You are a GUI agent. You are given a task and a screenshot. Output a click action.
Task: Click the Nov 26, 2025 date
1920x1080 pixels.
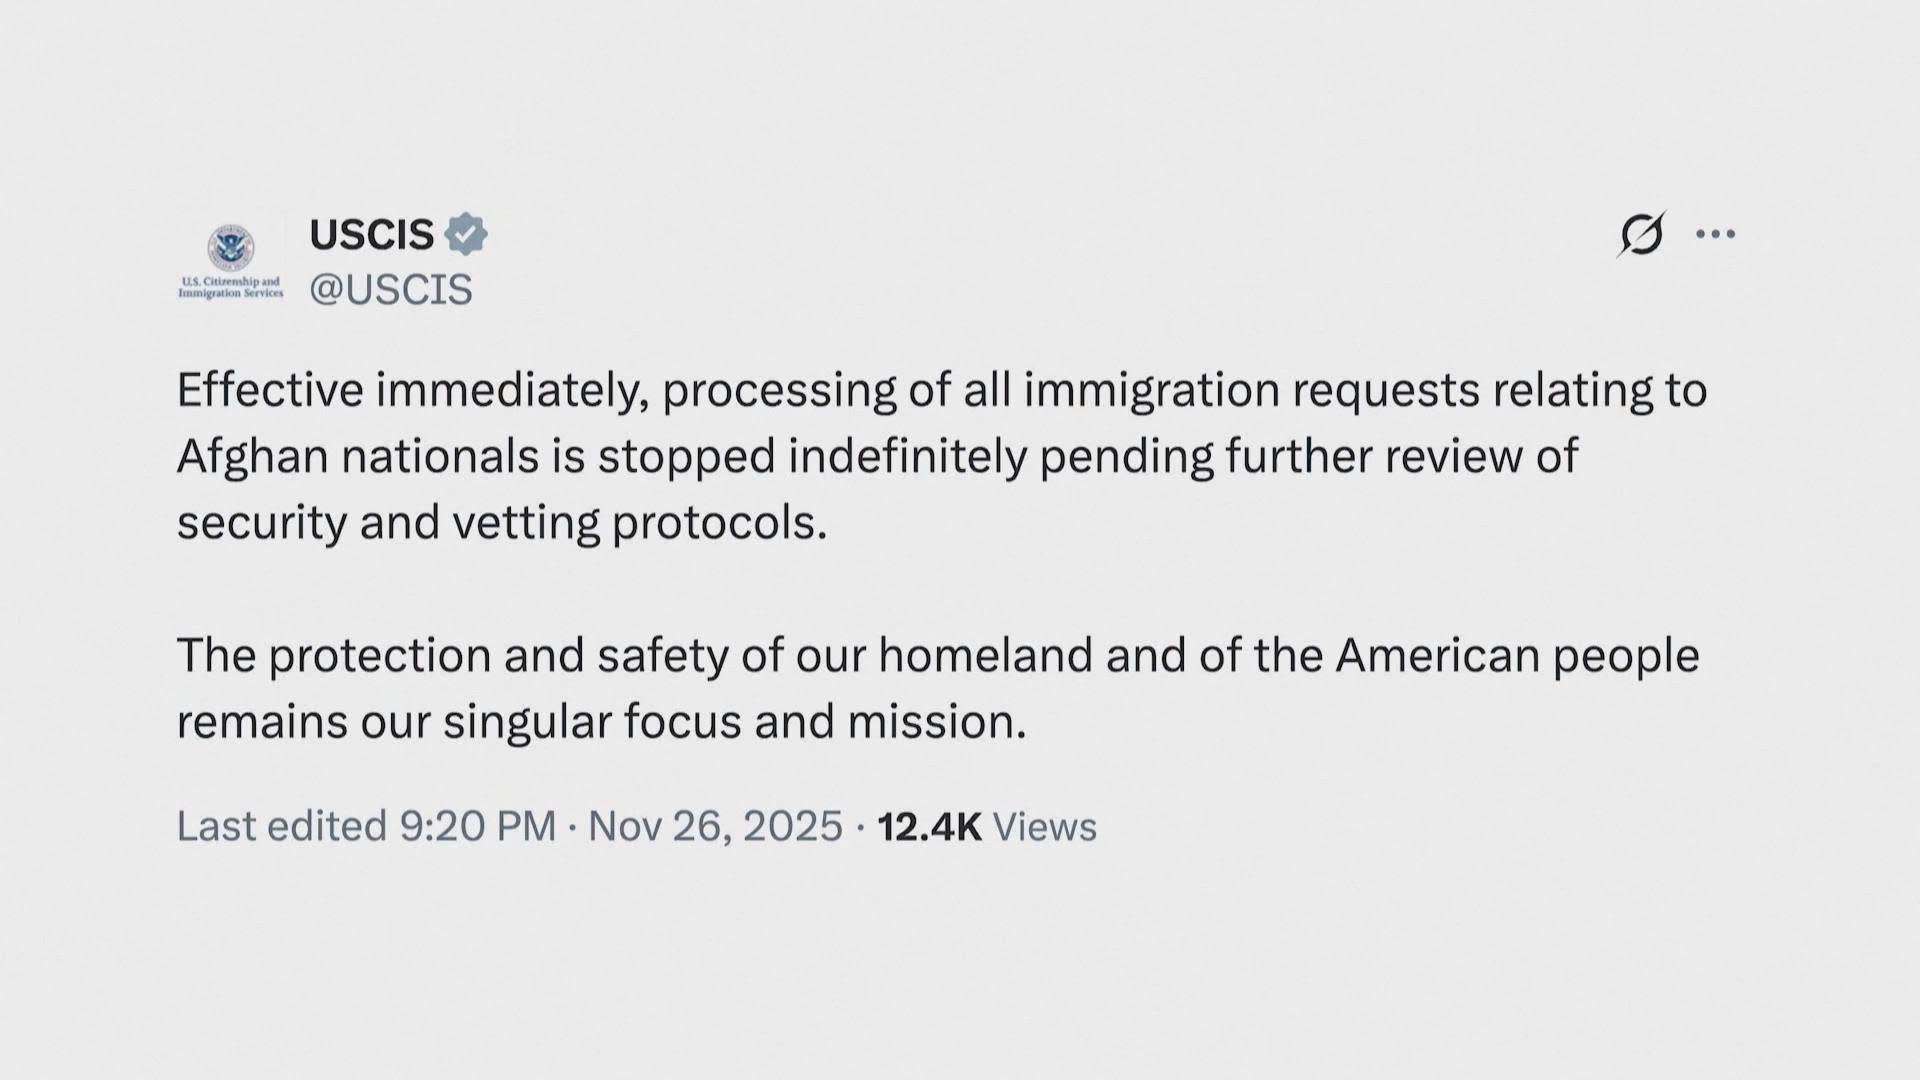[715, 826]
